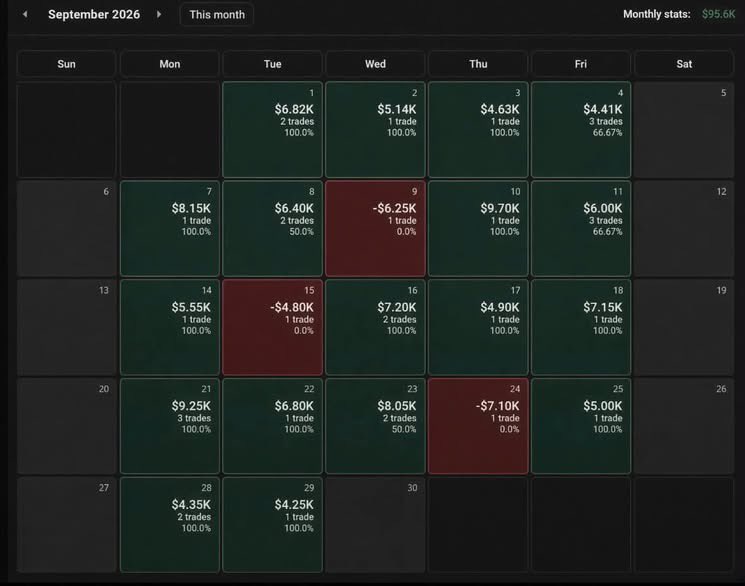Open red loss day 9 with -$6.25K
This screenshot has width=745, height=586.
[x=375, y=229]
